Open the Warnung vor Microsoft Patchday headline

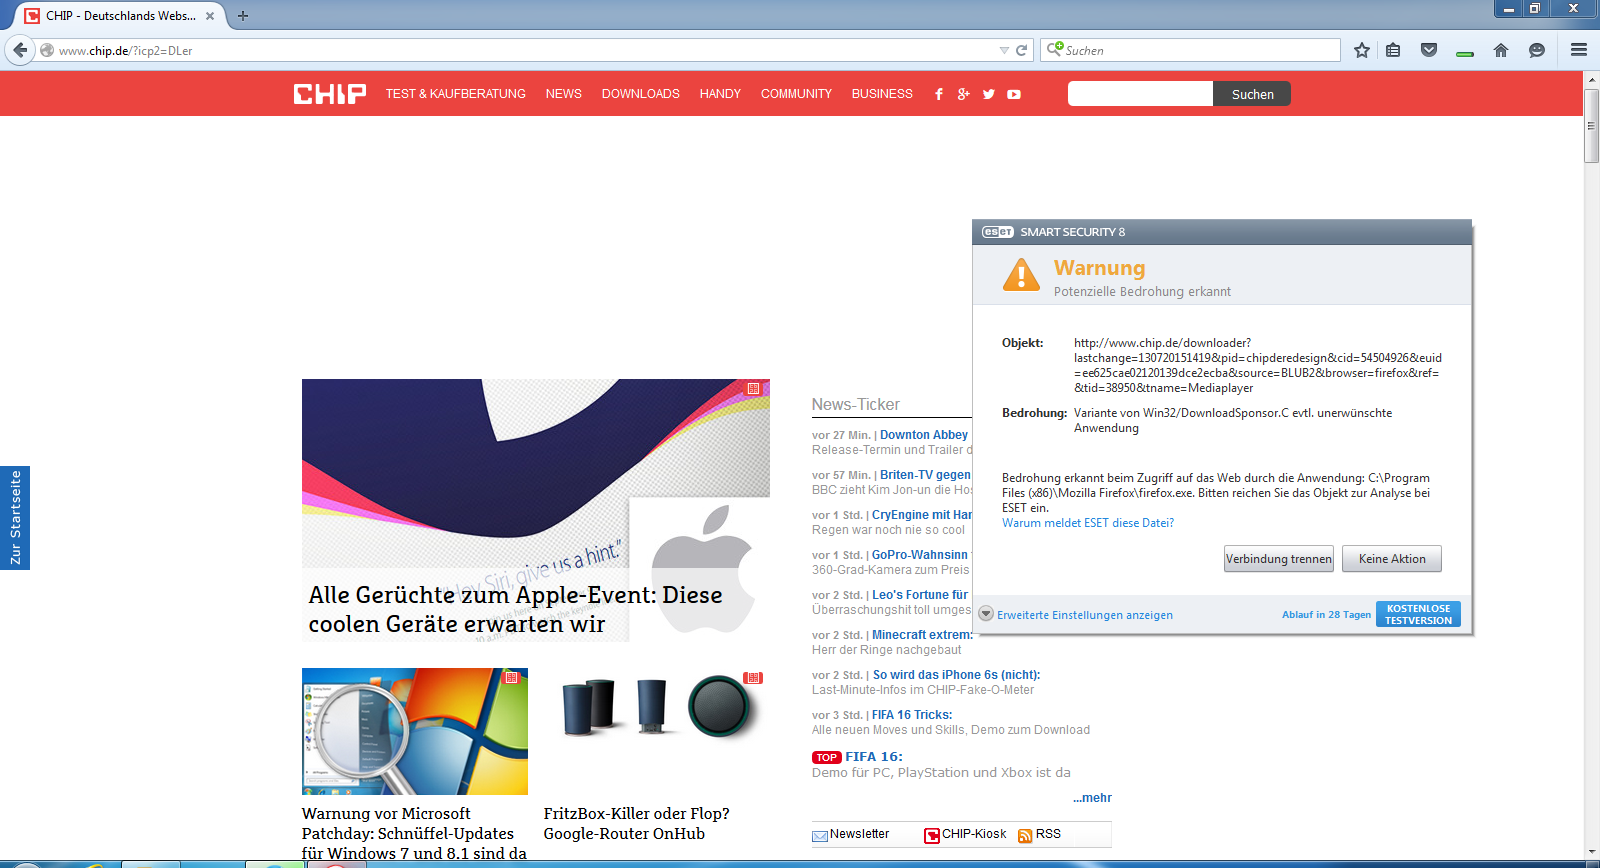click(x=414, y=834)
